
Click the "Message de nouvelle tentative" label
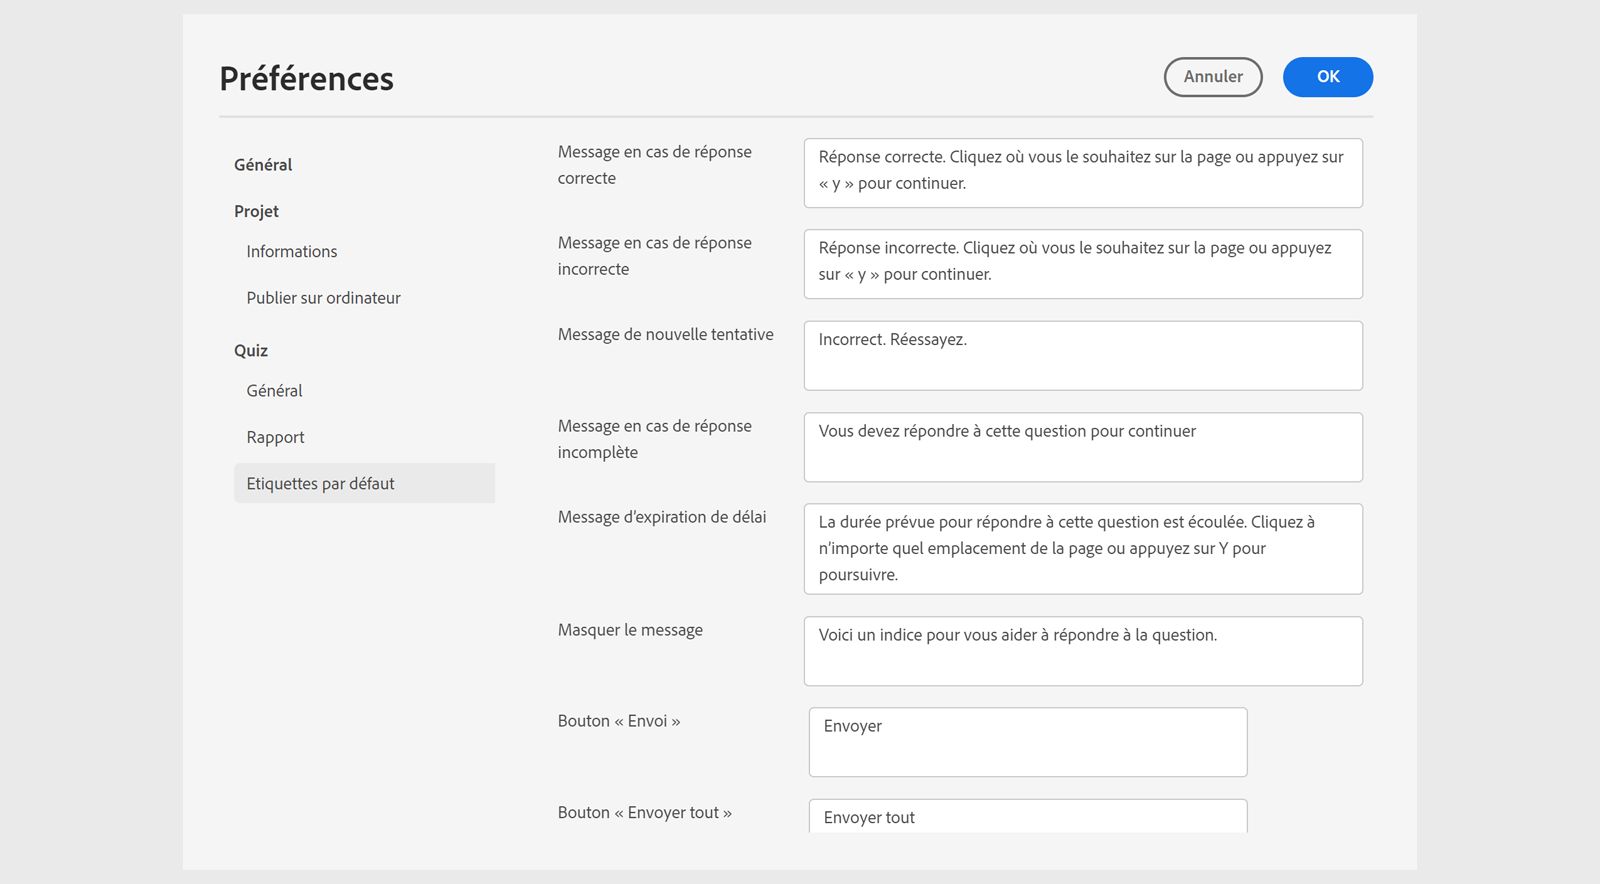click(x=665, y=335)
